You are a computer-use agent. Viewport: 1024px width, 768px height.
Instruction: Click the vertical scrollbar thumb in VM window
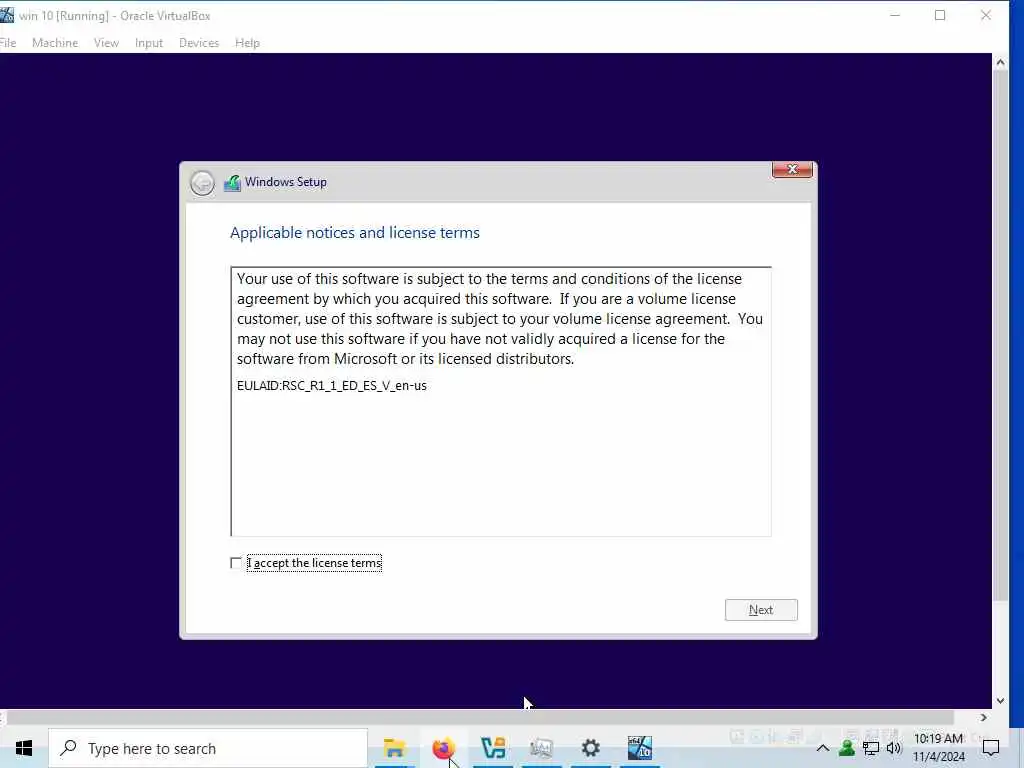point(1000,335)
